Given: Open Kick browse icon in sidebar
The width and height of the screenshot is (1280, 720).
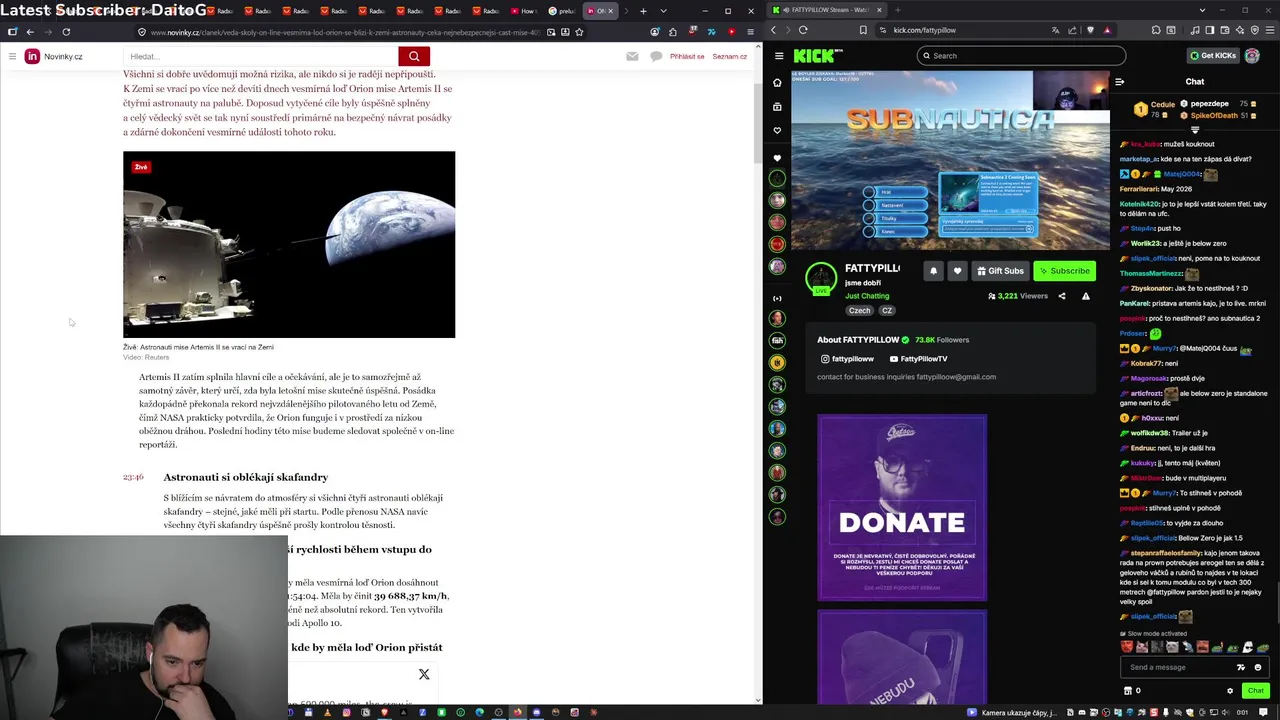Looking at the screenshot, I should (x=777, y=107).
